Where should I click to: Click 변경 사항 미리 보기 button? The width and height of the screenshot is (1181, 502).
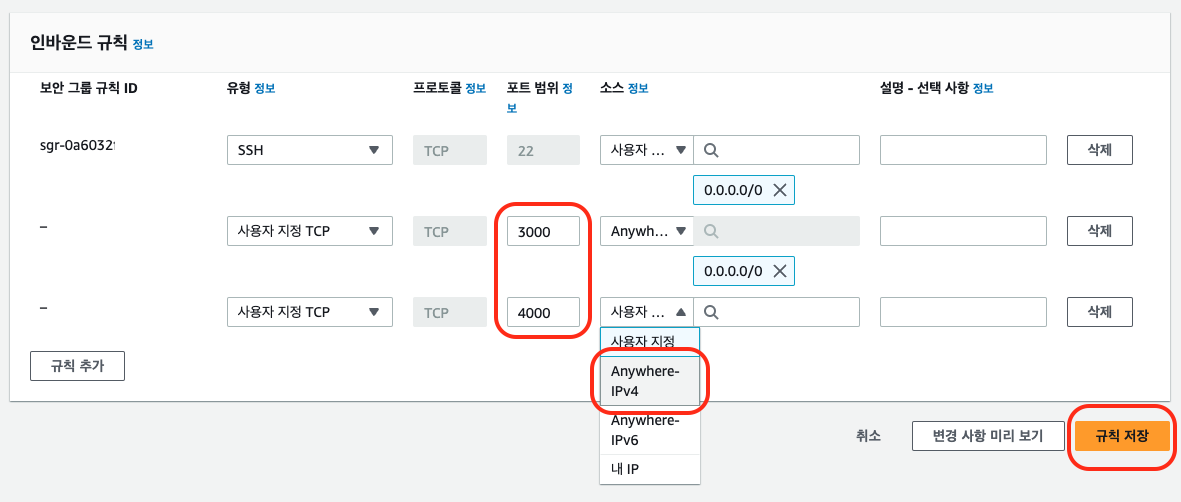pyautogui.click(x=987, y=435)
